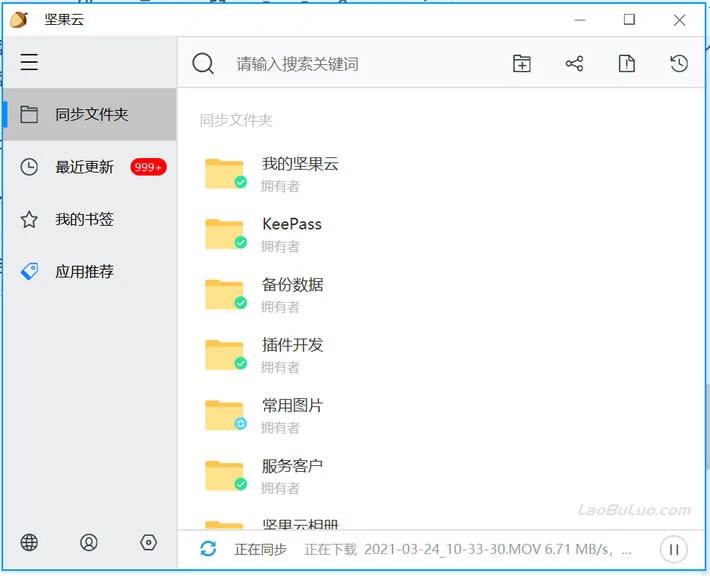Click the share icon in toolbar
Screen dimensions: 710x576
[x=574, y=63]
